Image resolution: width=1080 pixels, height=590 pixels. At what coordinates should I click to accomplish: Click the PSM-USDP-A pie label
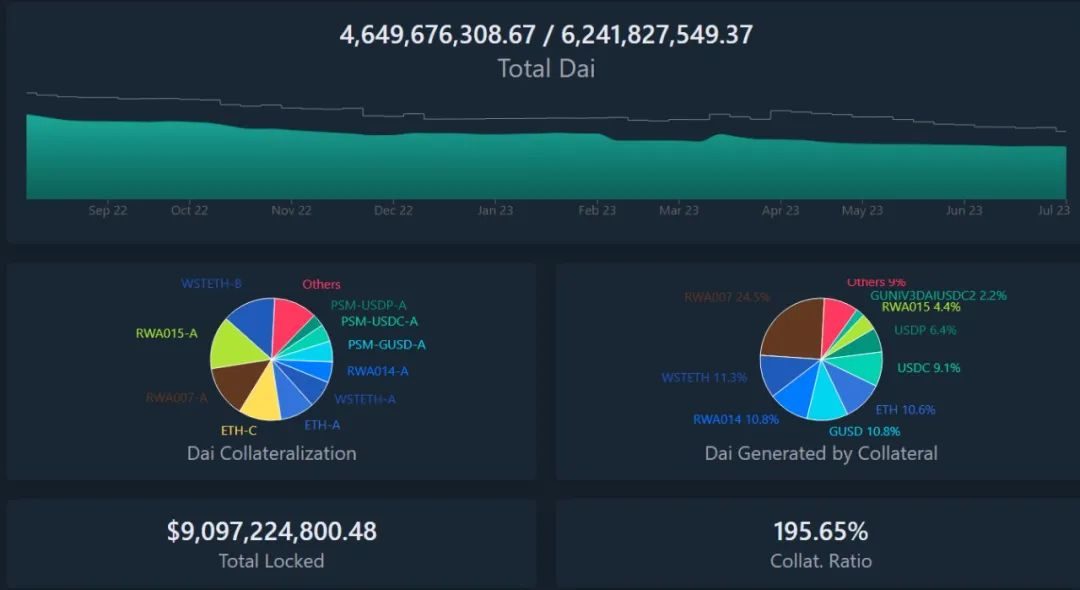pyautogui.click(x=368, y=305)
